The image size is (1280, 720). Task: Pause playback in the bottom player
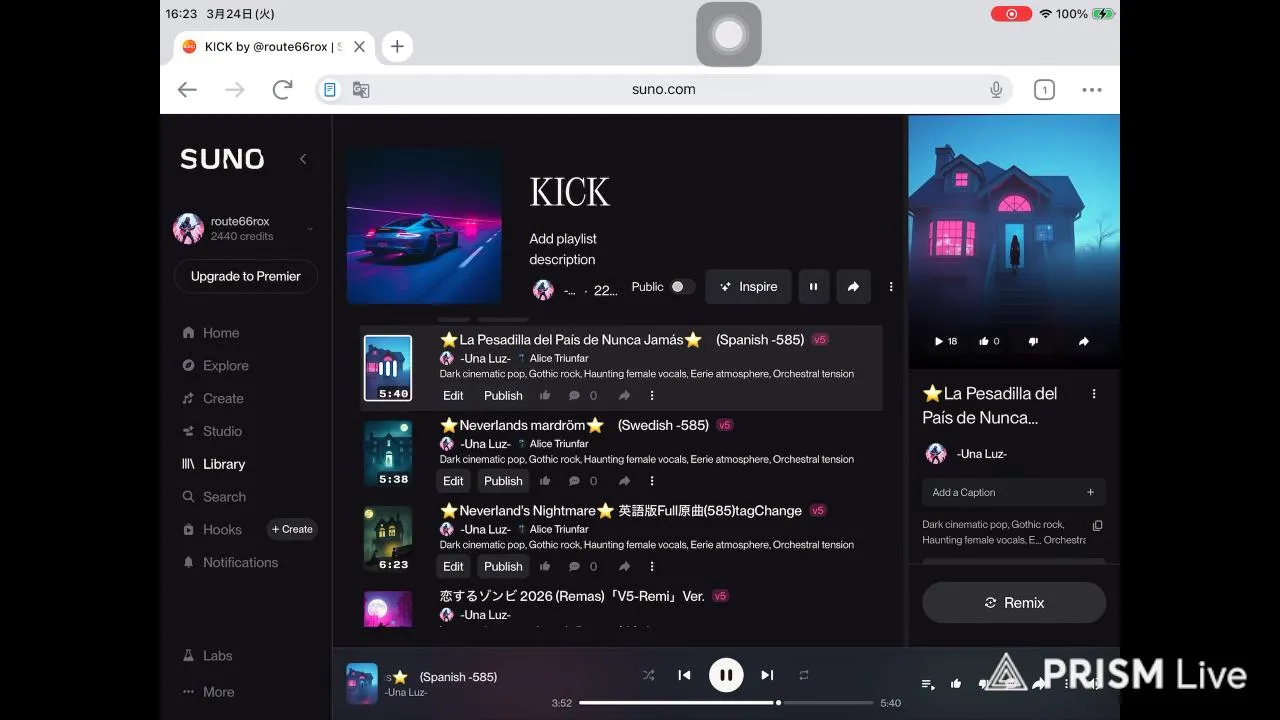(x=726, y=676)
